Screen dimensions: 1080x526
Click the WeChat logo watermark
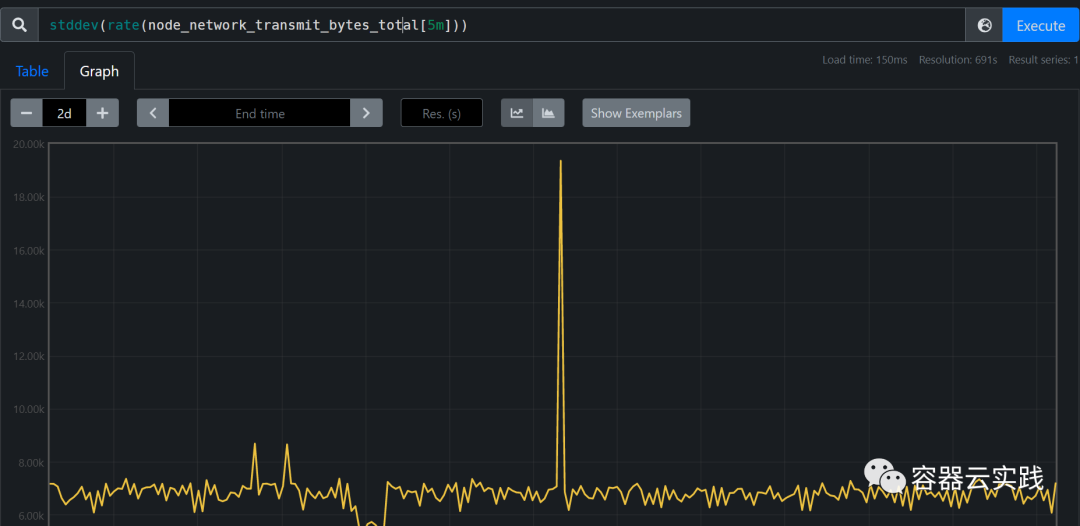coord(882,477)
